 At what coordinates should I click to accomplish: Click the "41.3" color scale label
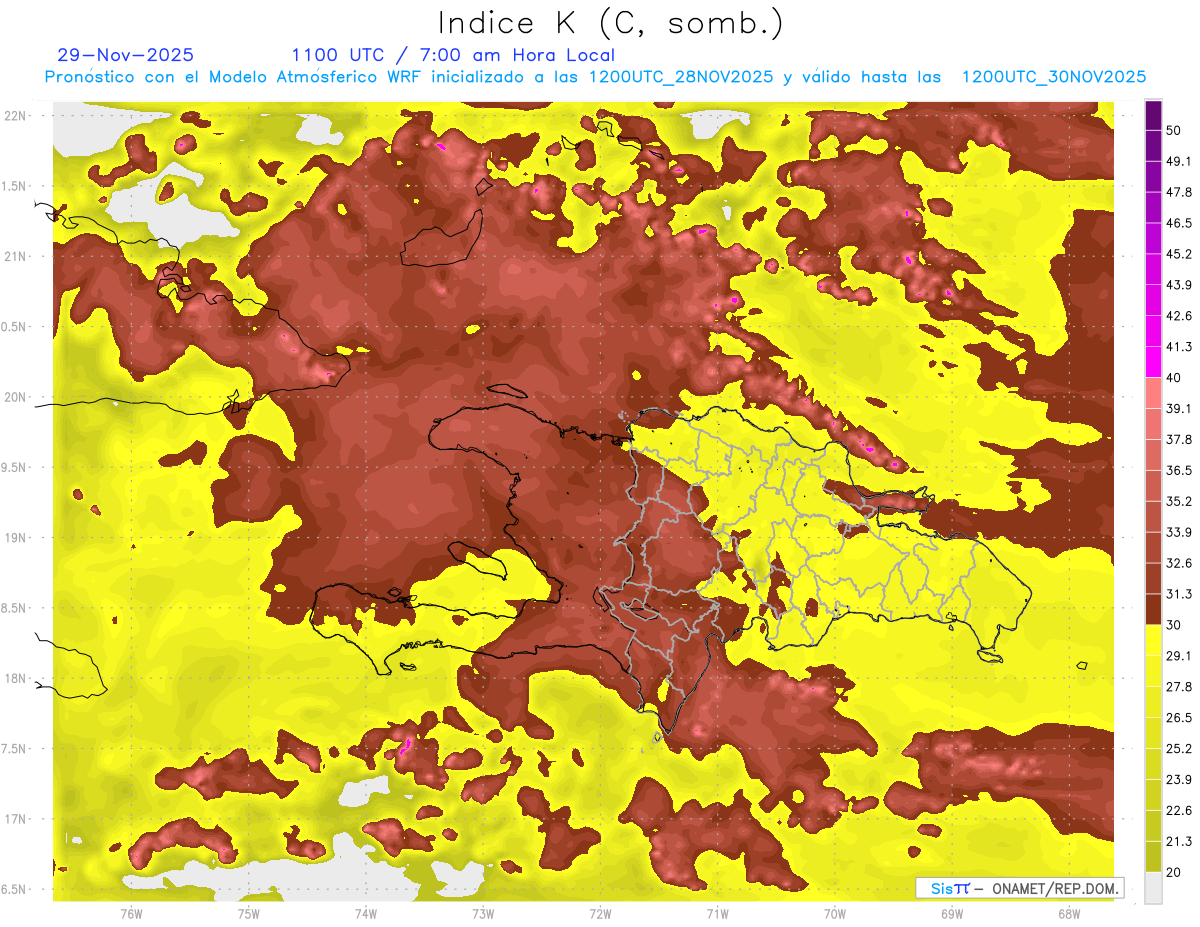(1179, 347)
